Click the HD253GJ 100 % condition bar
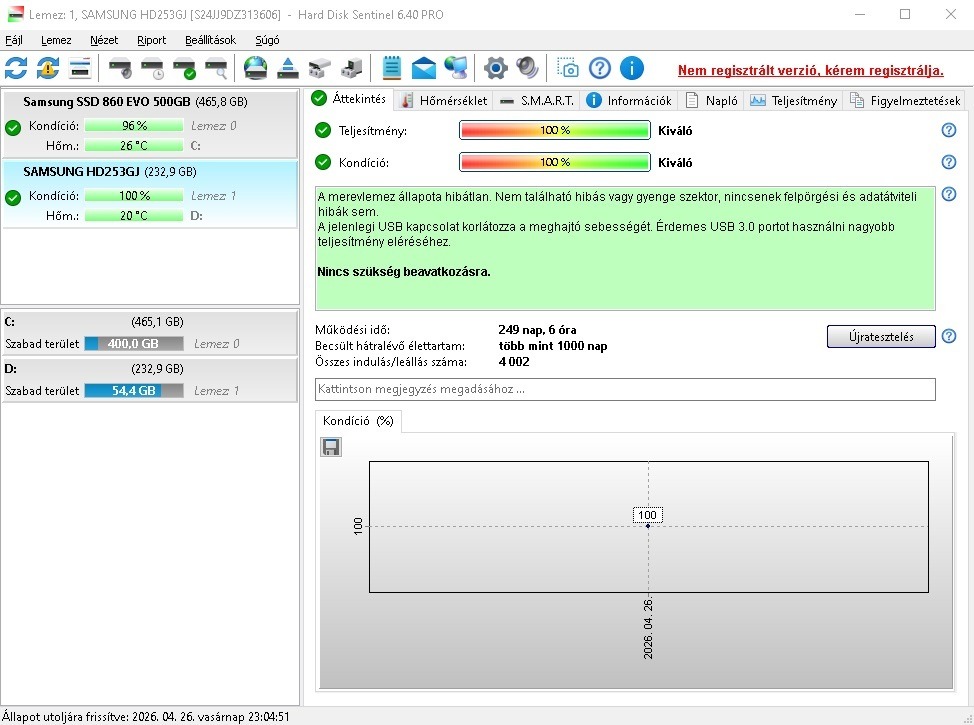Image resolution: width=974 pixels, height=725 pixels. click(134, 196)
